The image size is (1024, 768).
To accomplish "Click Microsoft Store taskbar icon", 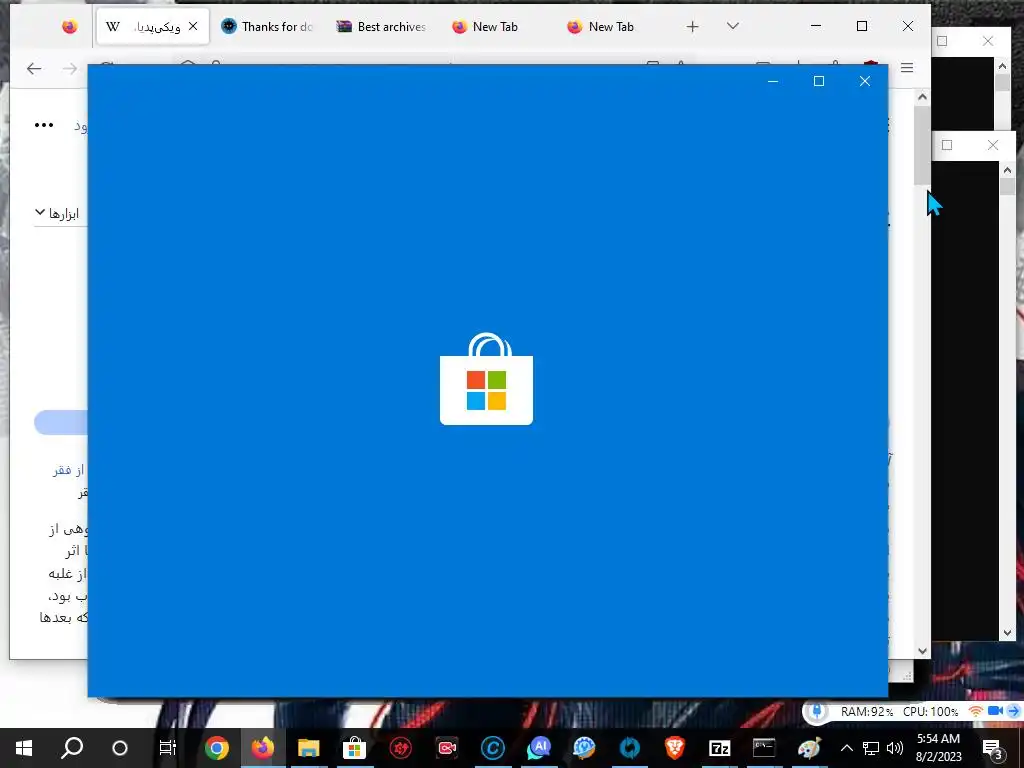I will pyautogui.click(x=354, y=748).
